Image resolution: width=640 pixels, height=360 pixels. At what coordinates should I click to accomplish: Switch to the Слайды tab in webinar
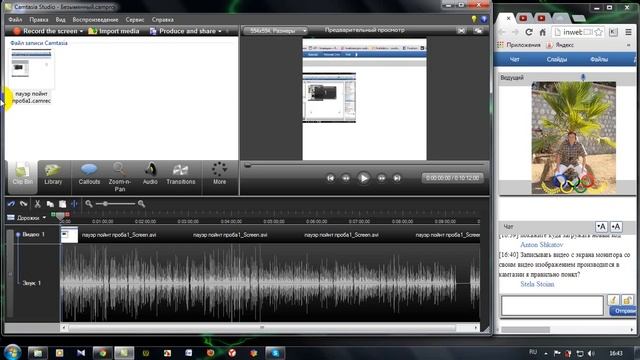pos(557,59)
